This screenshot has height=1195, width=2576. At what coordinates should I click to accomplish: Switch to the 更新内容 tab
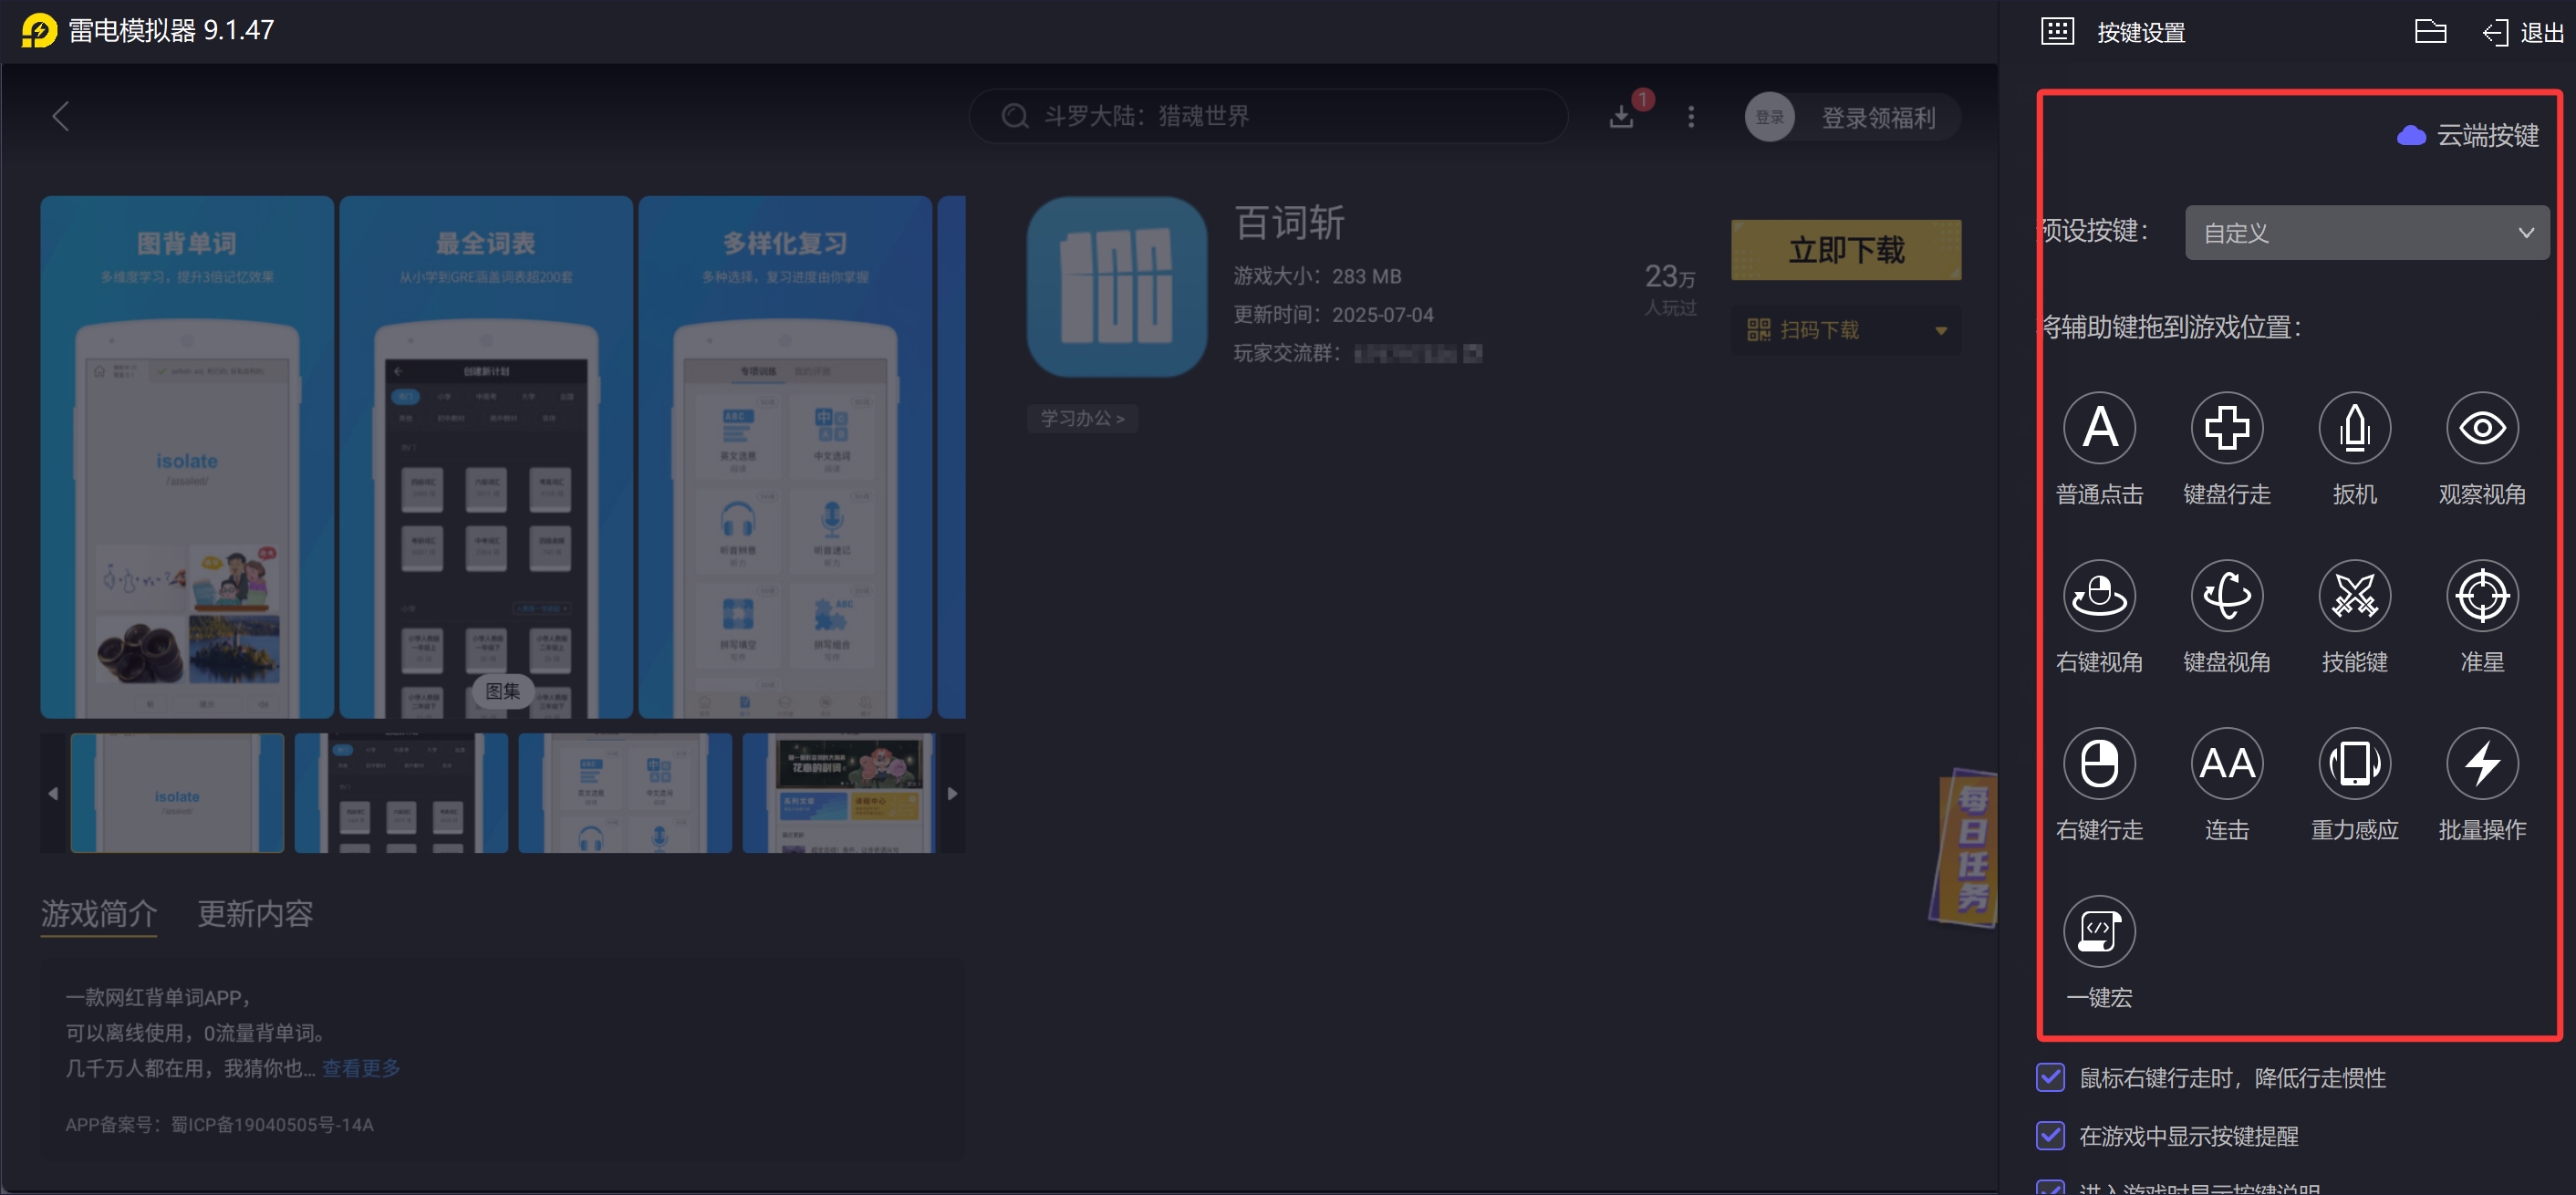point(255,914)
